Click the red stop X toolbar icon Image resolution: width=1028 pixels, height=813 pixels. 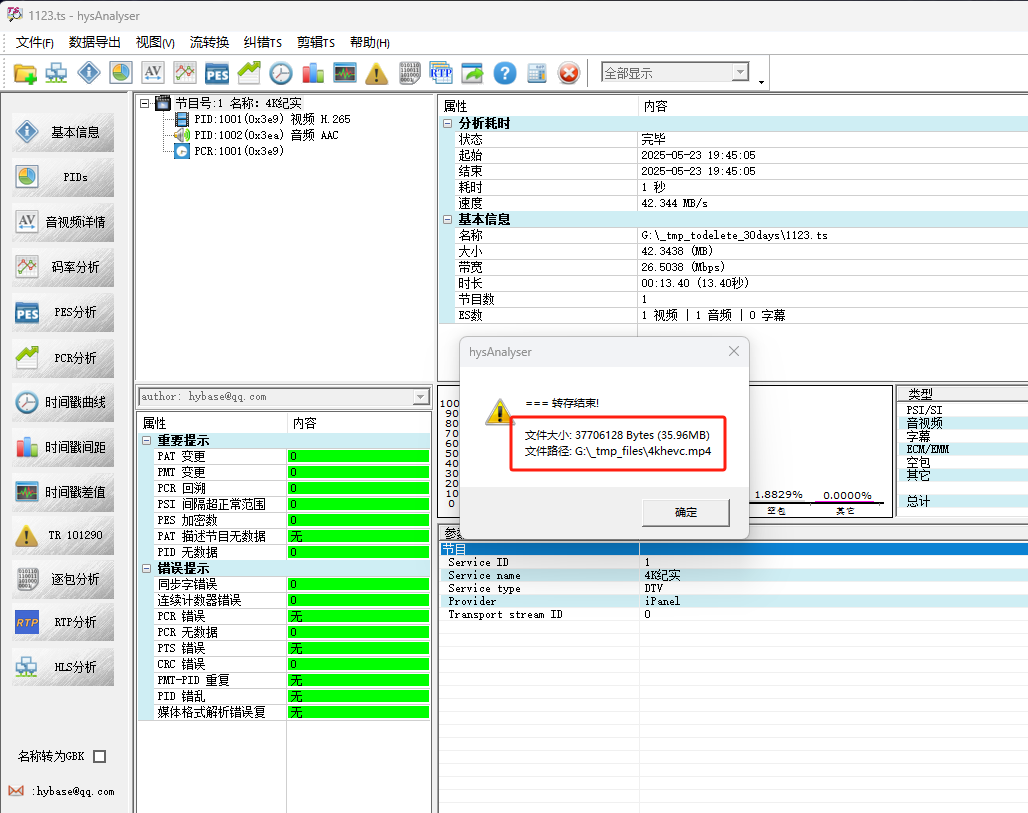[x=569, y=73]
